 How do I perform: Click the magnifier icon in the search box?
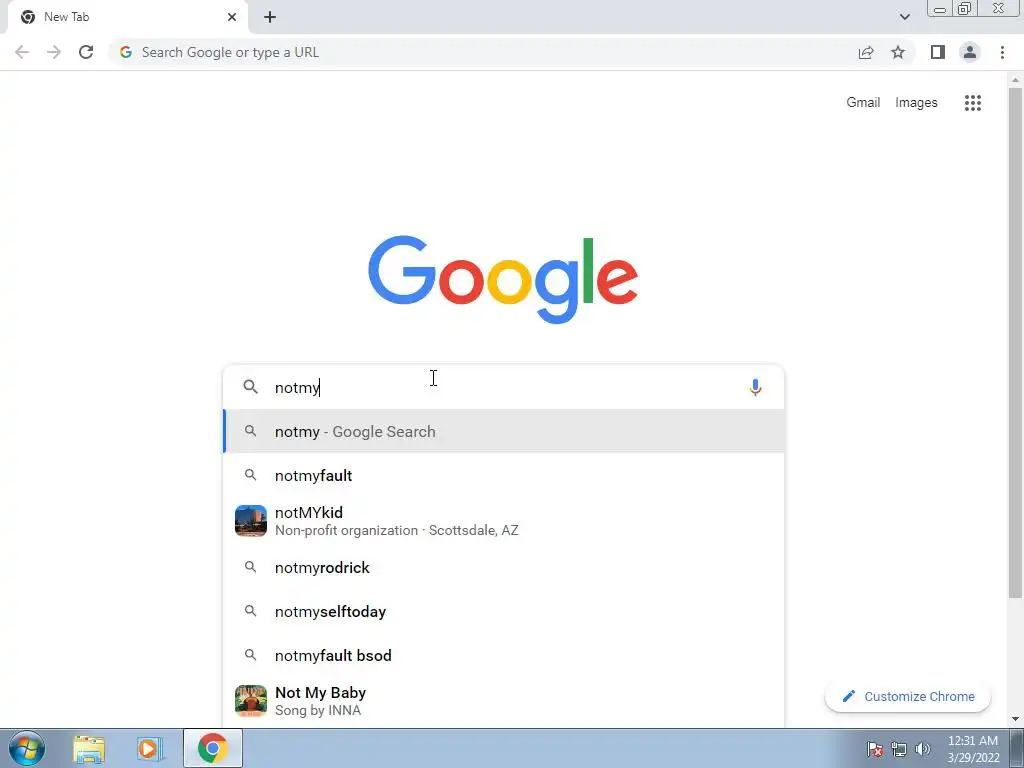click(250, 387)
